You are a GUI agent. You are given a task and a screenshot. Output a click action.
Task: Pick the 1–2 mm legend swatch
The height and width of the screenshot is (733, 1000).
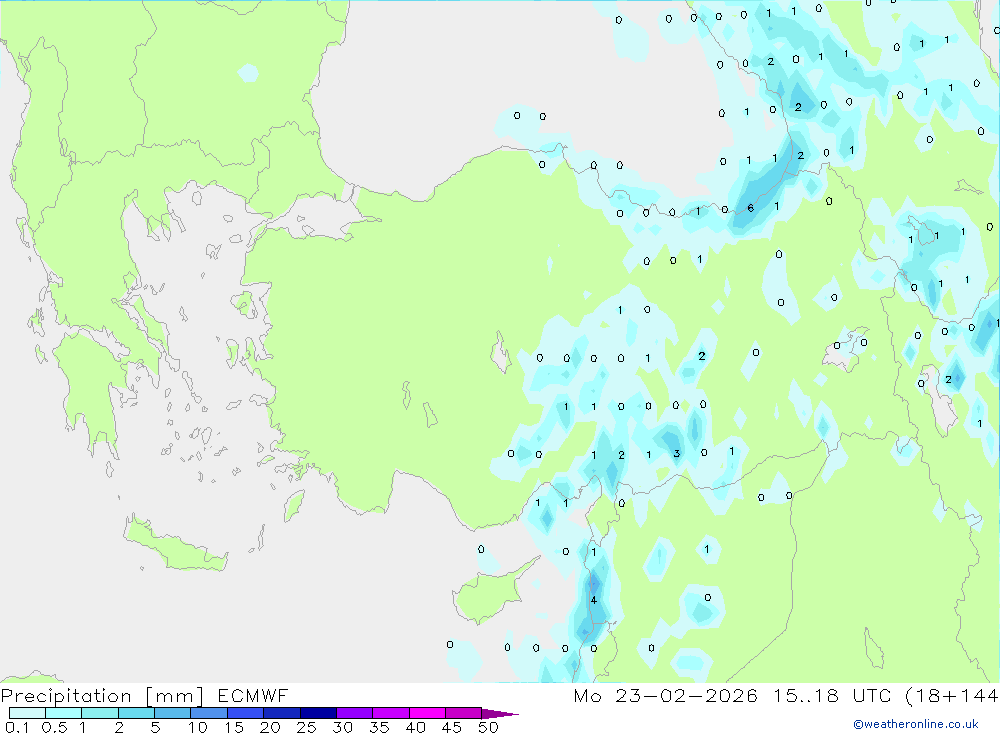(x=99, y=713)
